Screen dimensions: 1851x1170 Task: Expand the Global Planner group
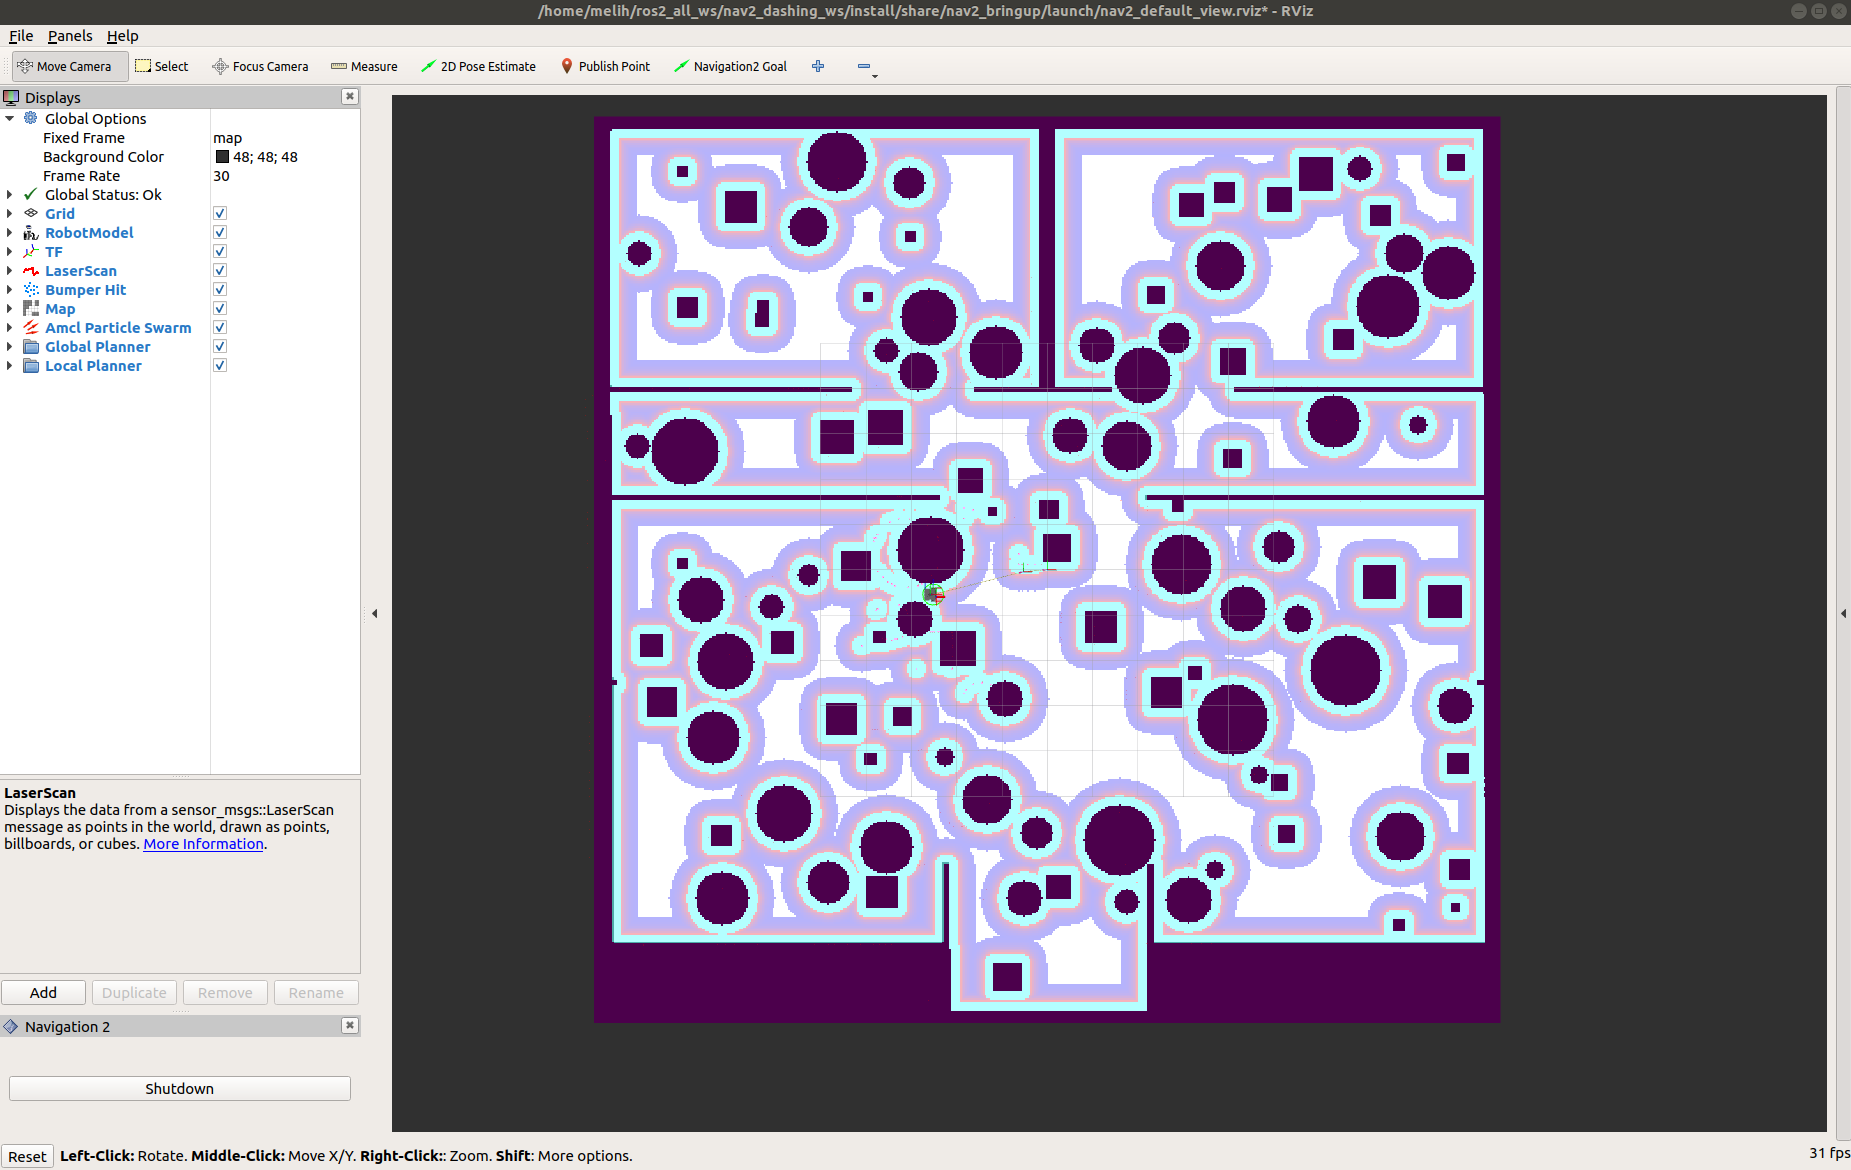click(x=10, y=346)
